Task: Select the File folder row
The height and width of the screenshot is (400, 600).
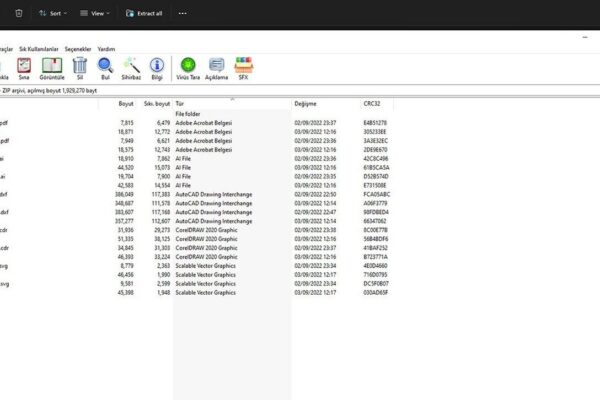Action: pos(189,114)
